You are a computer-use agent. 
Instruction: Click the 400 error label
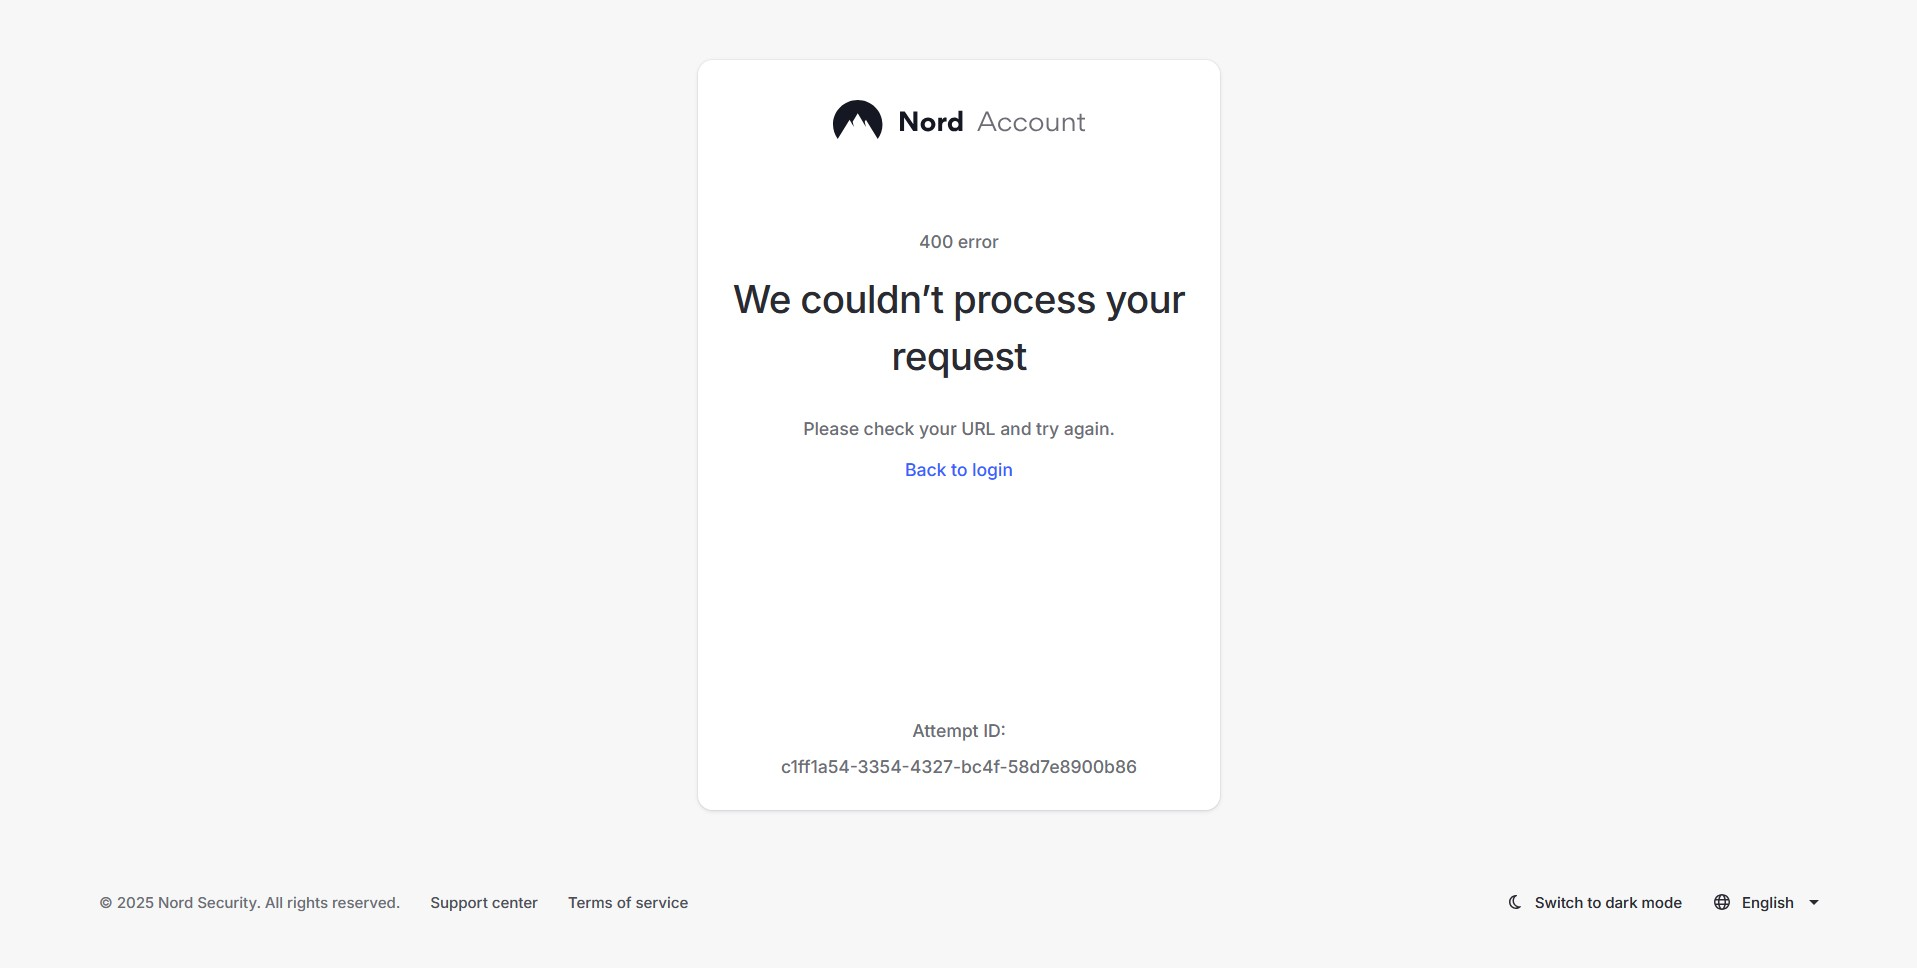click(958, 242)
